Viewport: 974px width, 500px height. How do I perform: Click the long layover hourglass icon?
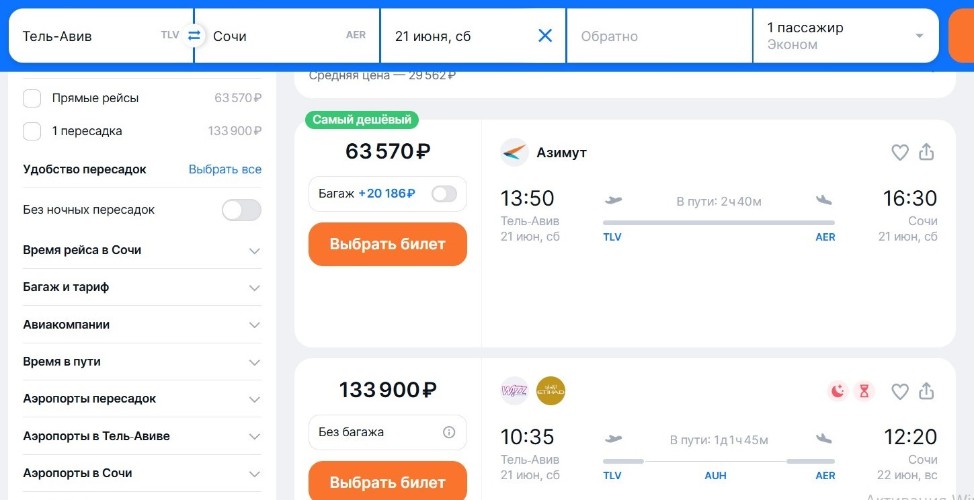864,391
